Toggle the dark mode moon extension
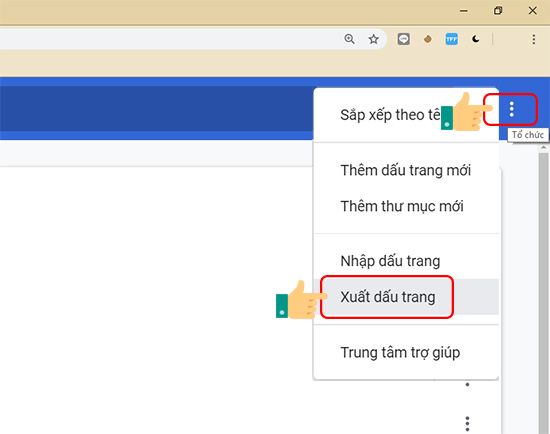The height and width of the screenshot is (434, 550). (x=476, y=39)
